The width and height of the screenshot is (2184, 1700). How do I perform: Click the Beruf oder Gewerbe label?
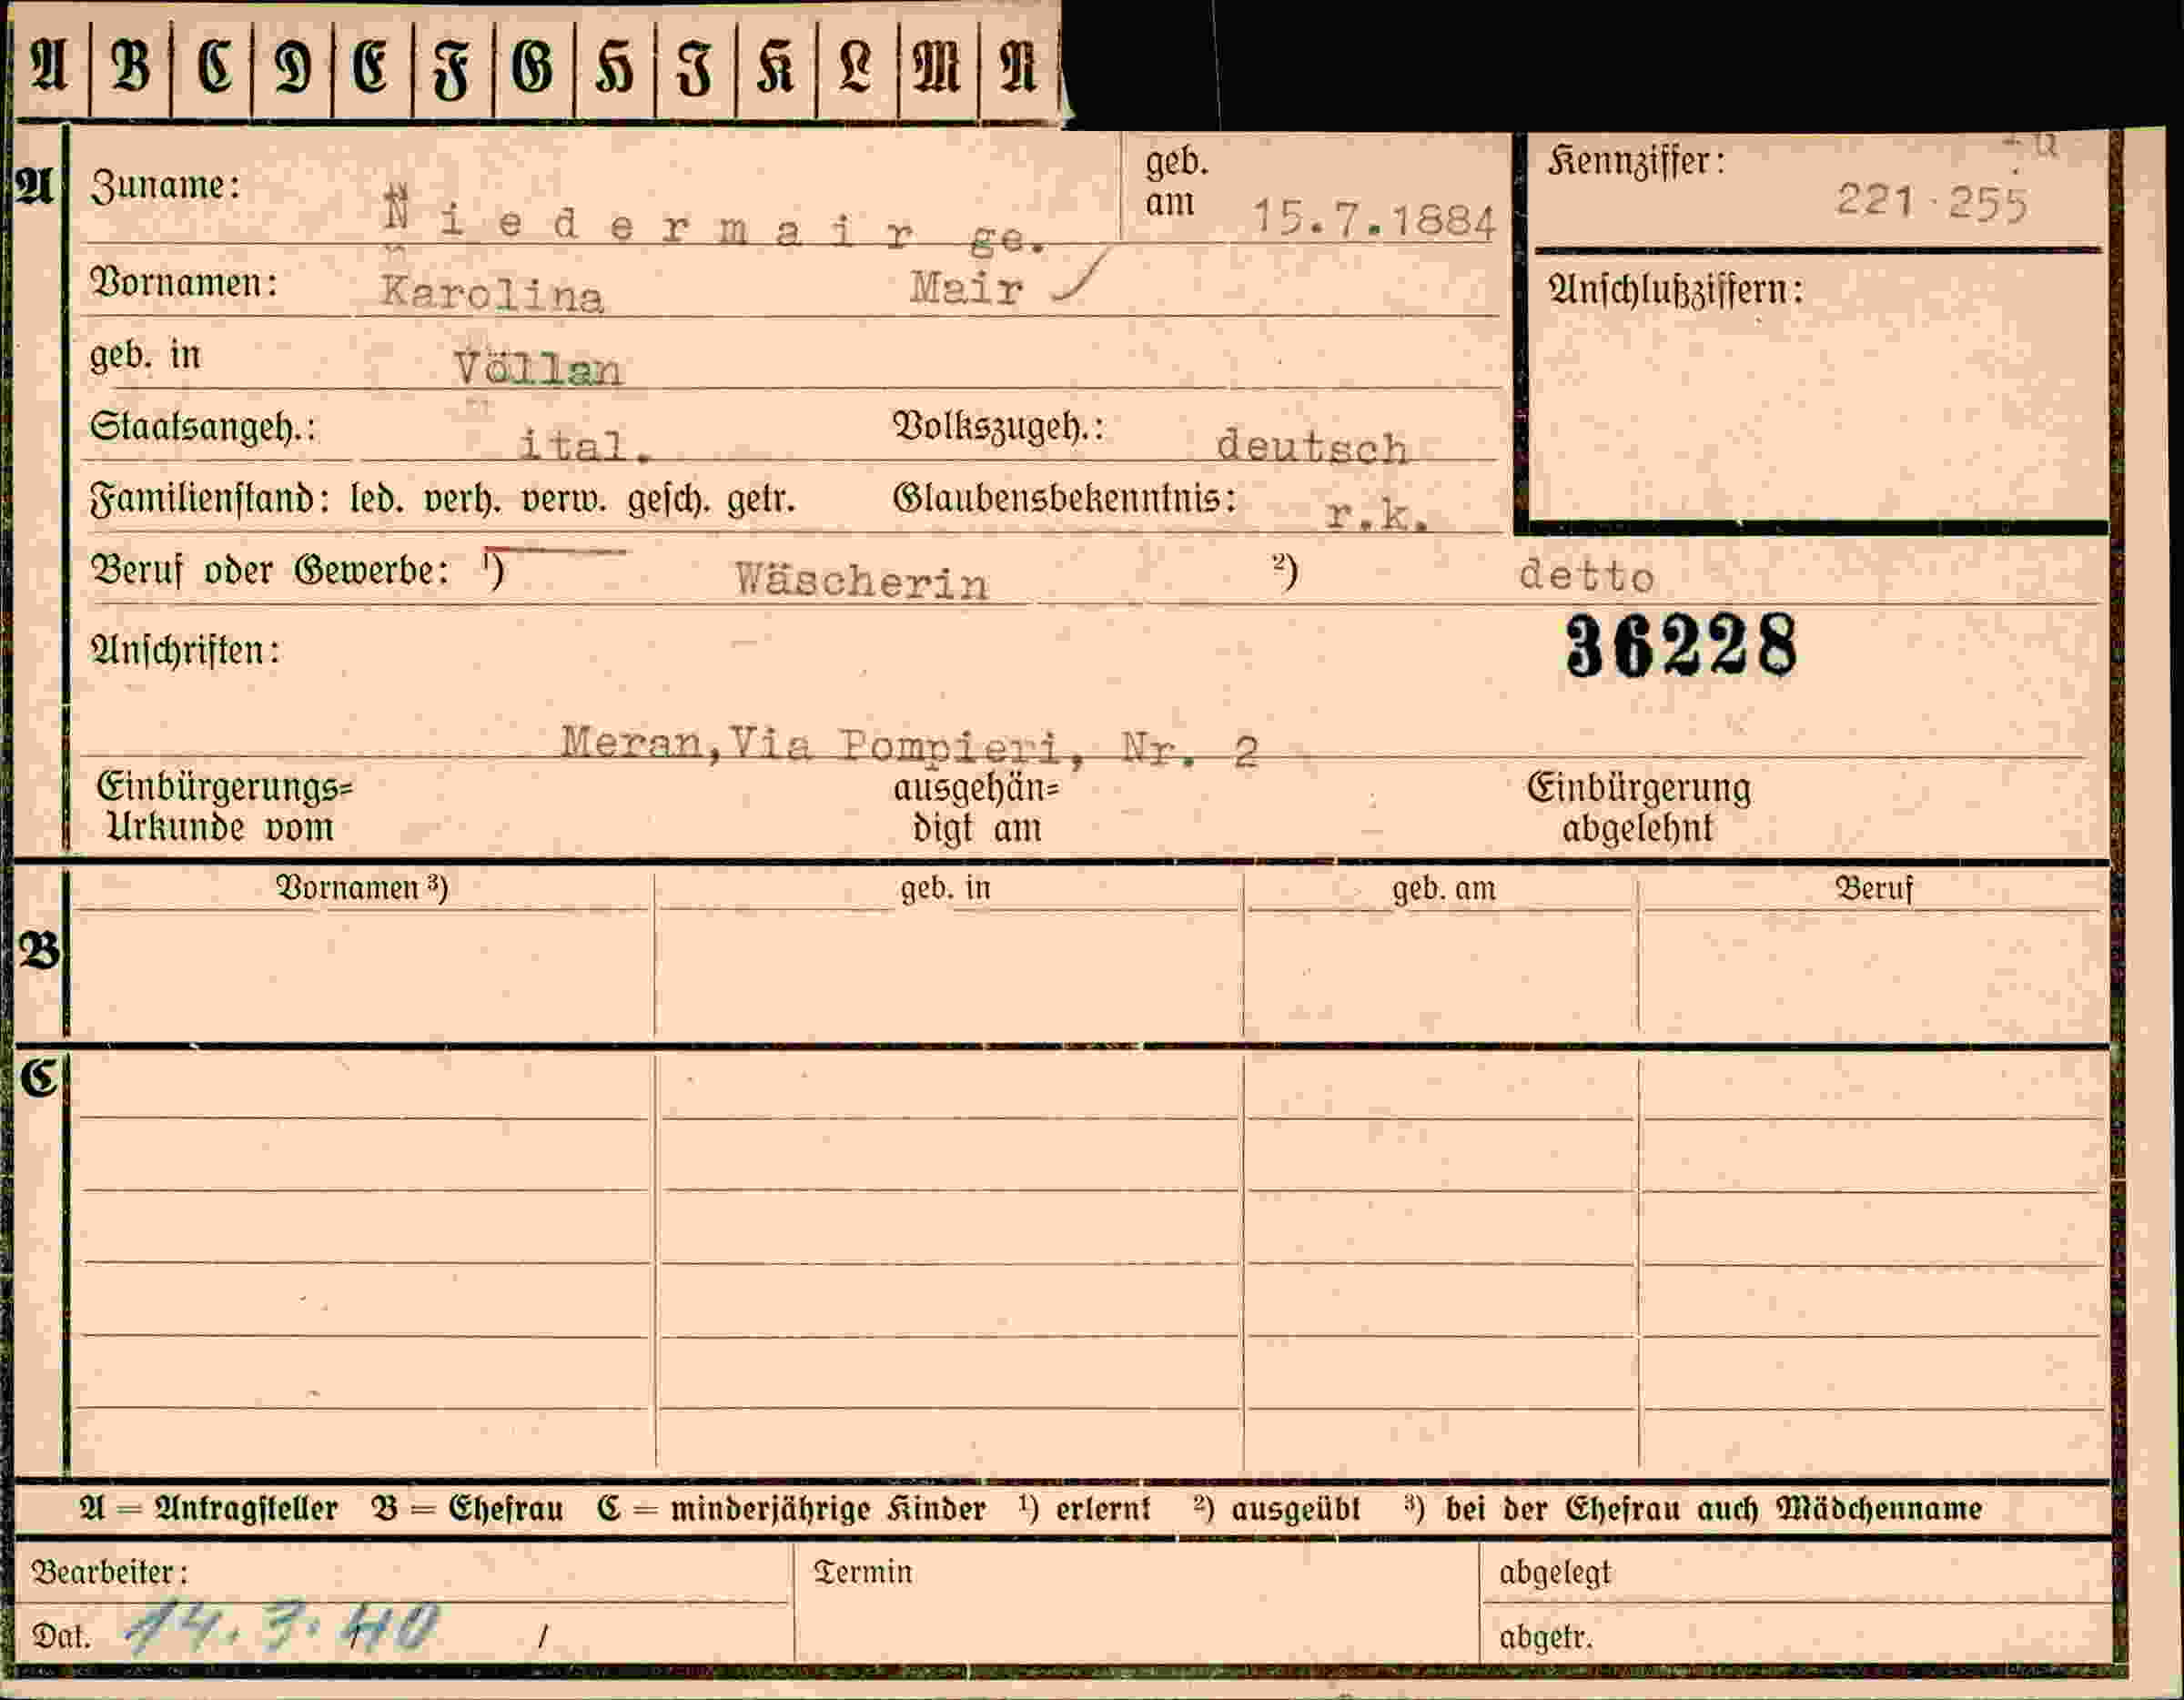[x=271, y=570]
